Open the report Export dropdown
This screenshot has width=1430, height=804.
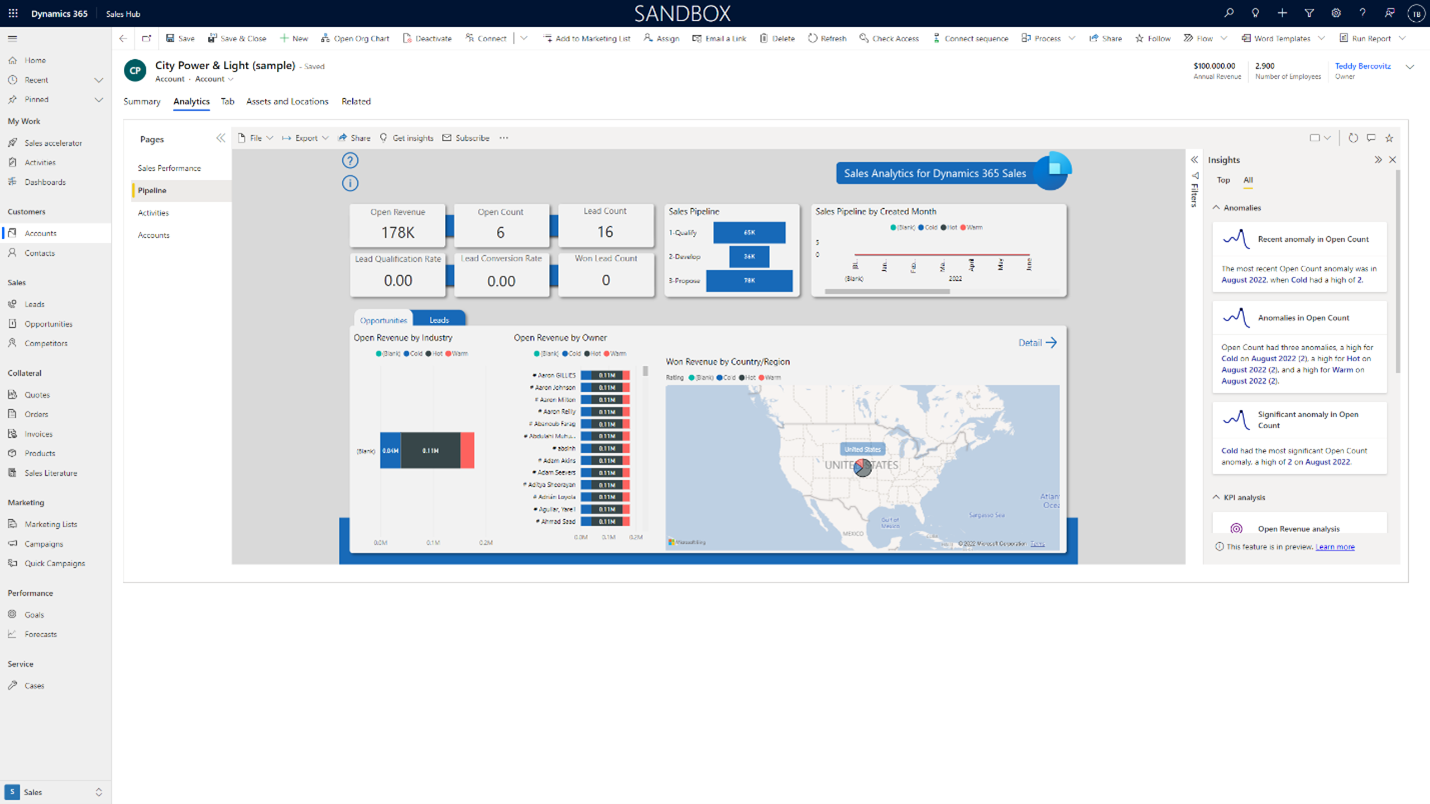click(x=305, y=138)
